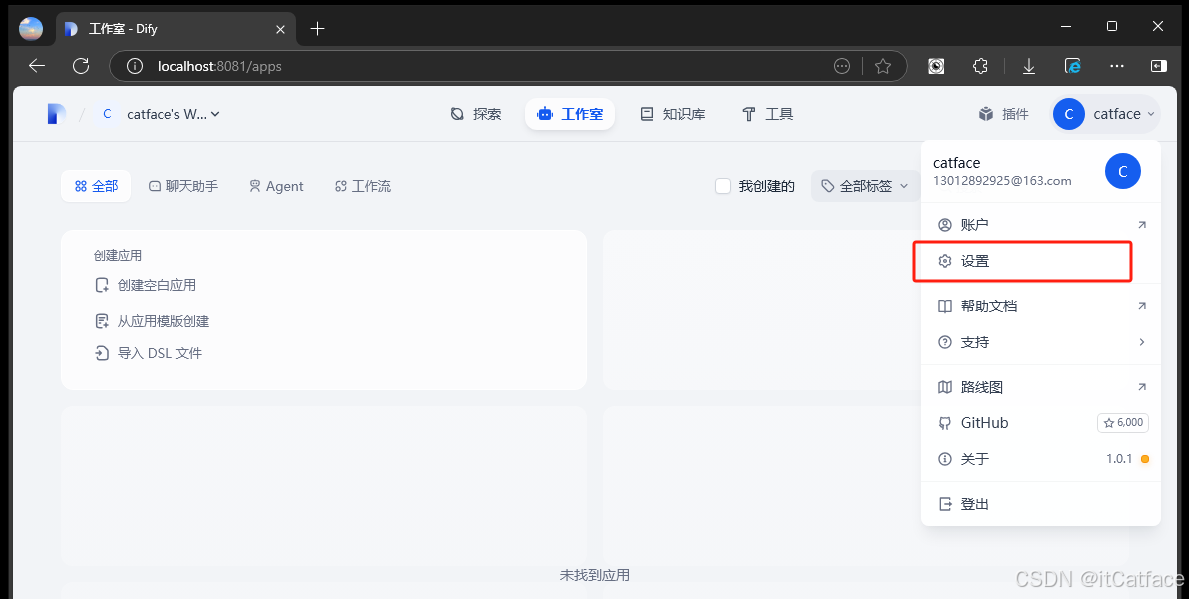
Task: Switch to the 探索 tab
Action: 476,114
